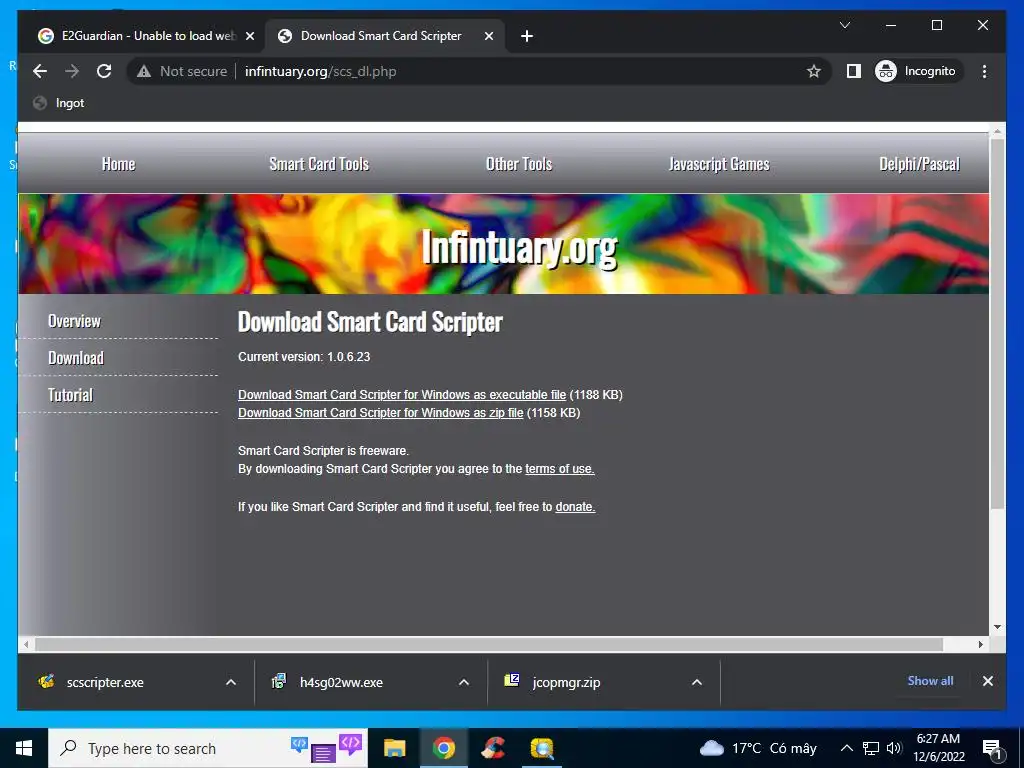Click the taskbar clock showing 6:27 AM

938,748
